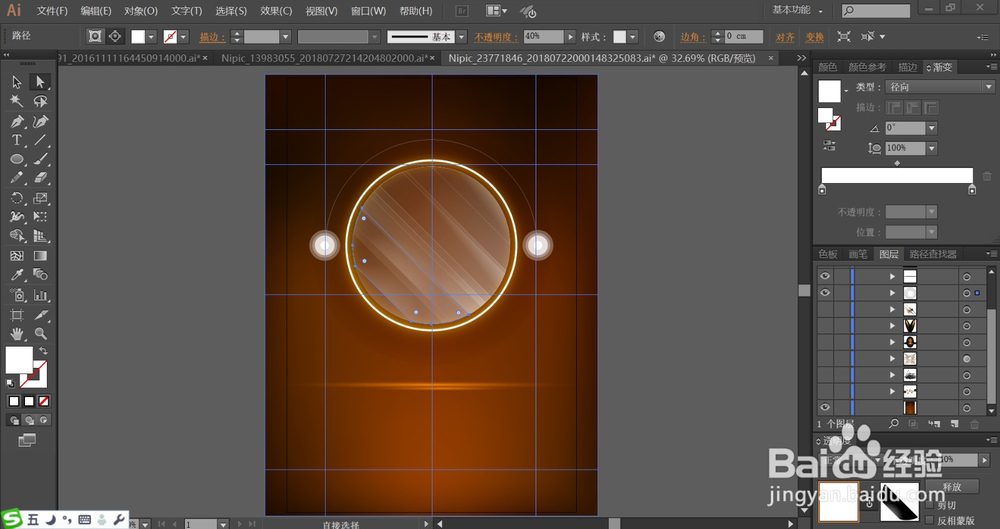Select the Symbol Sprayer tool

pos(17,295)
